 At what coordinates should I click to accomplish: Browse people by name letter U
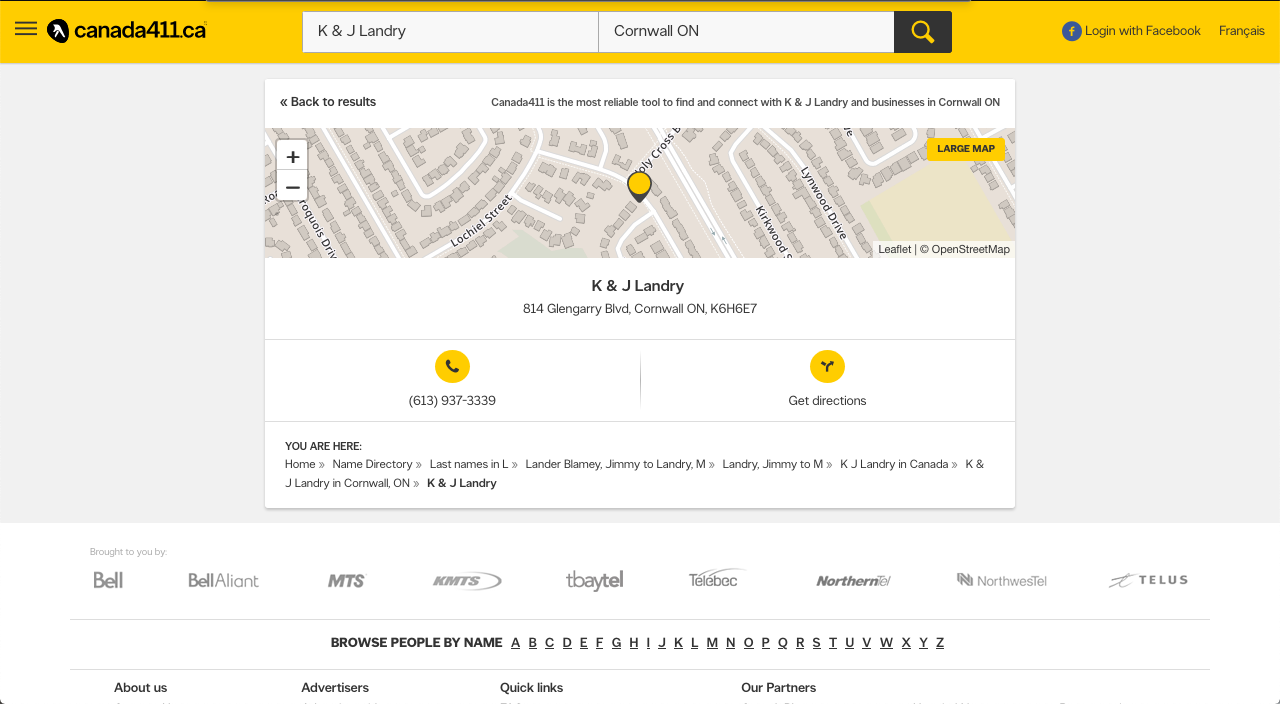coord(850,643)
